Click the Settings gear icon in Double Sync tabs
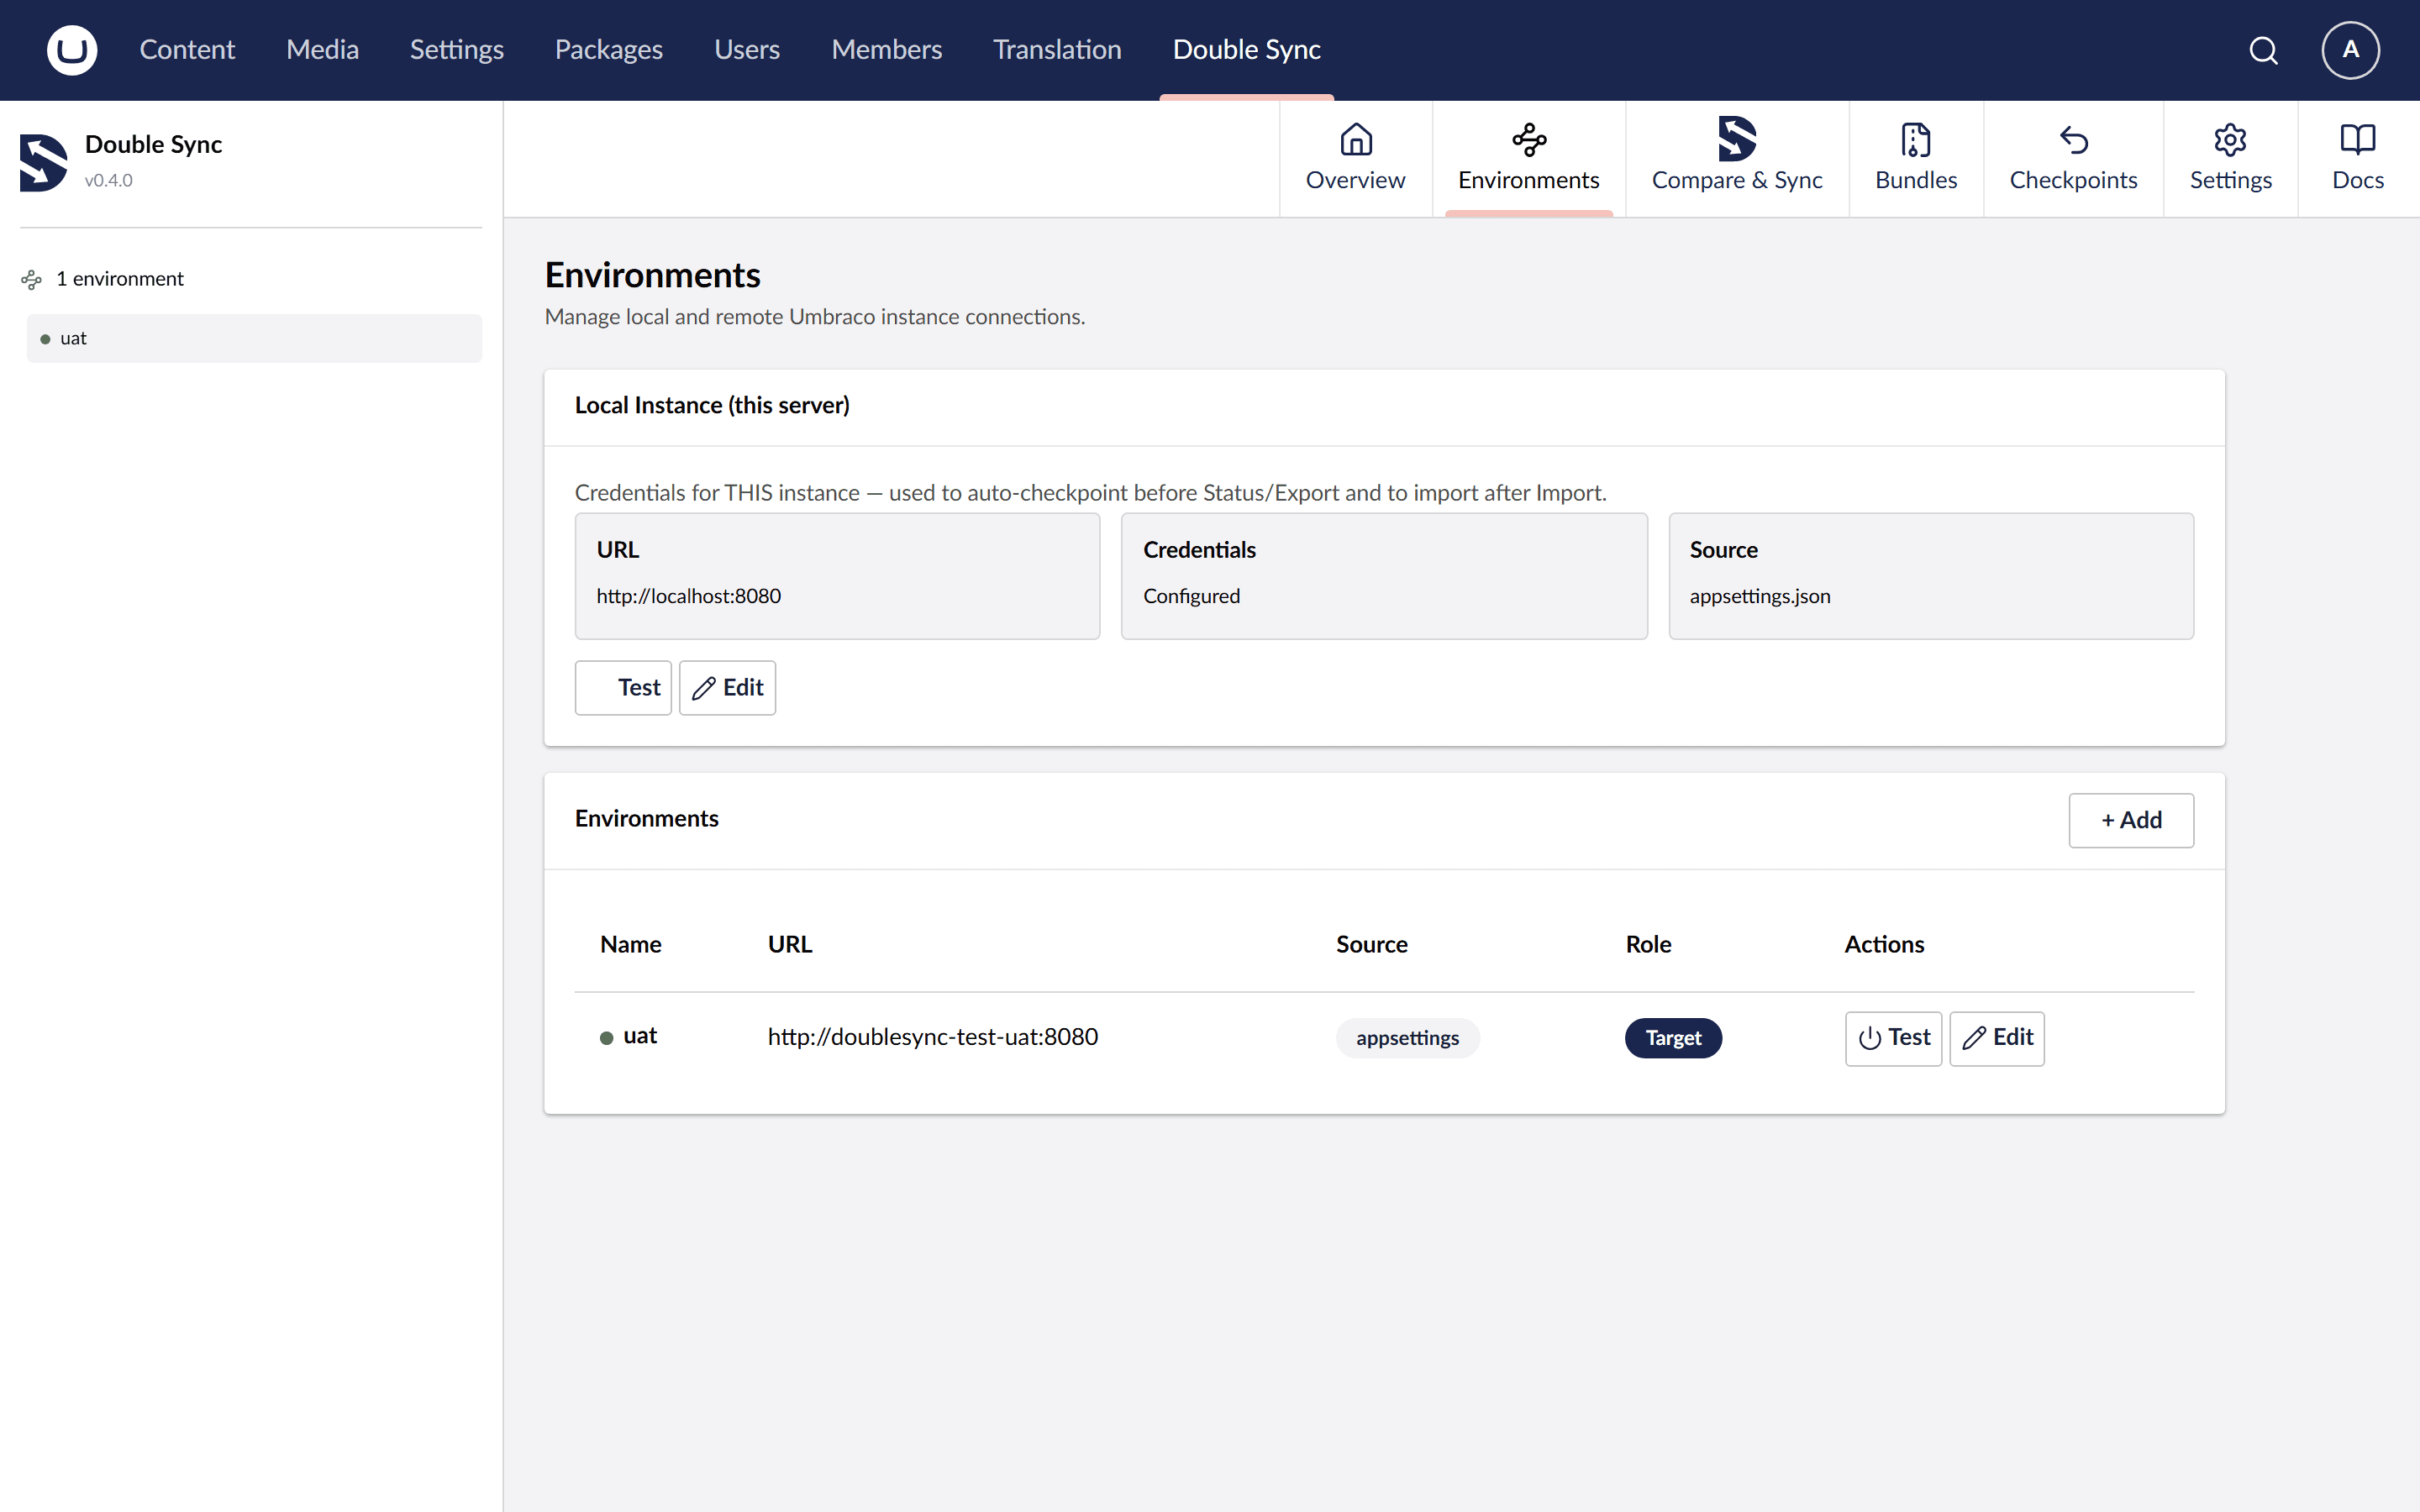Viewport: 2420px width, 1512px height. (2230, 140)
